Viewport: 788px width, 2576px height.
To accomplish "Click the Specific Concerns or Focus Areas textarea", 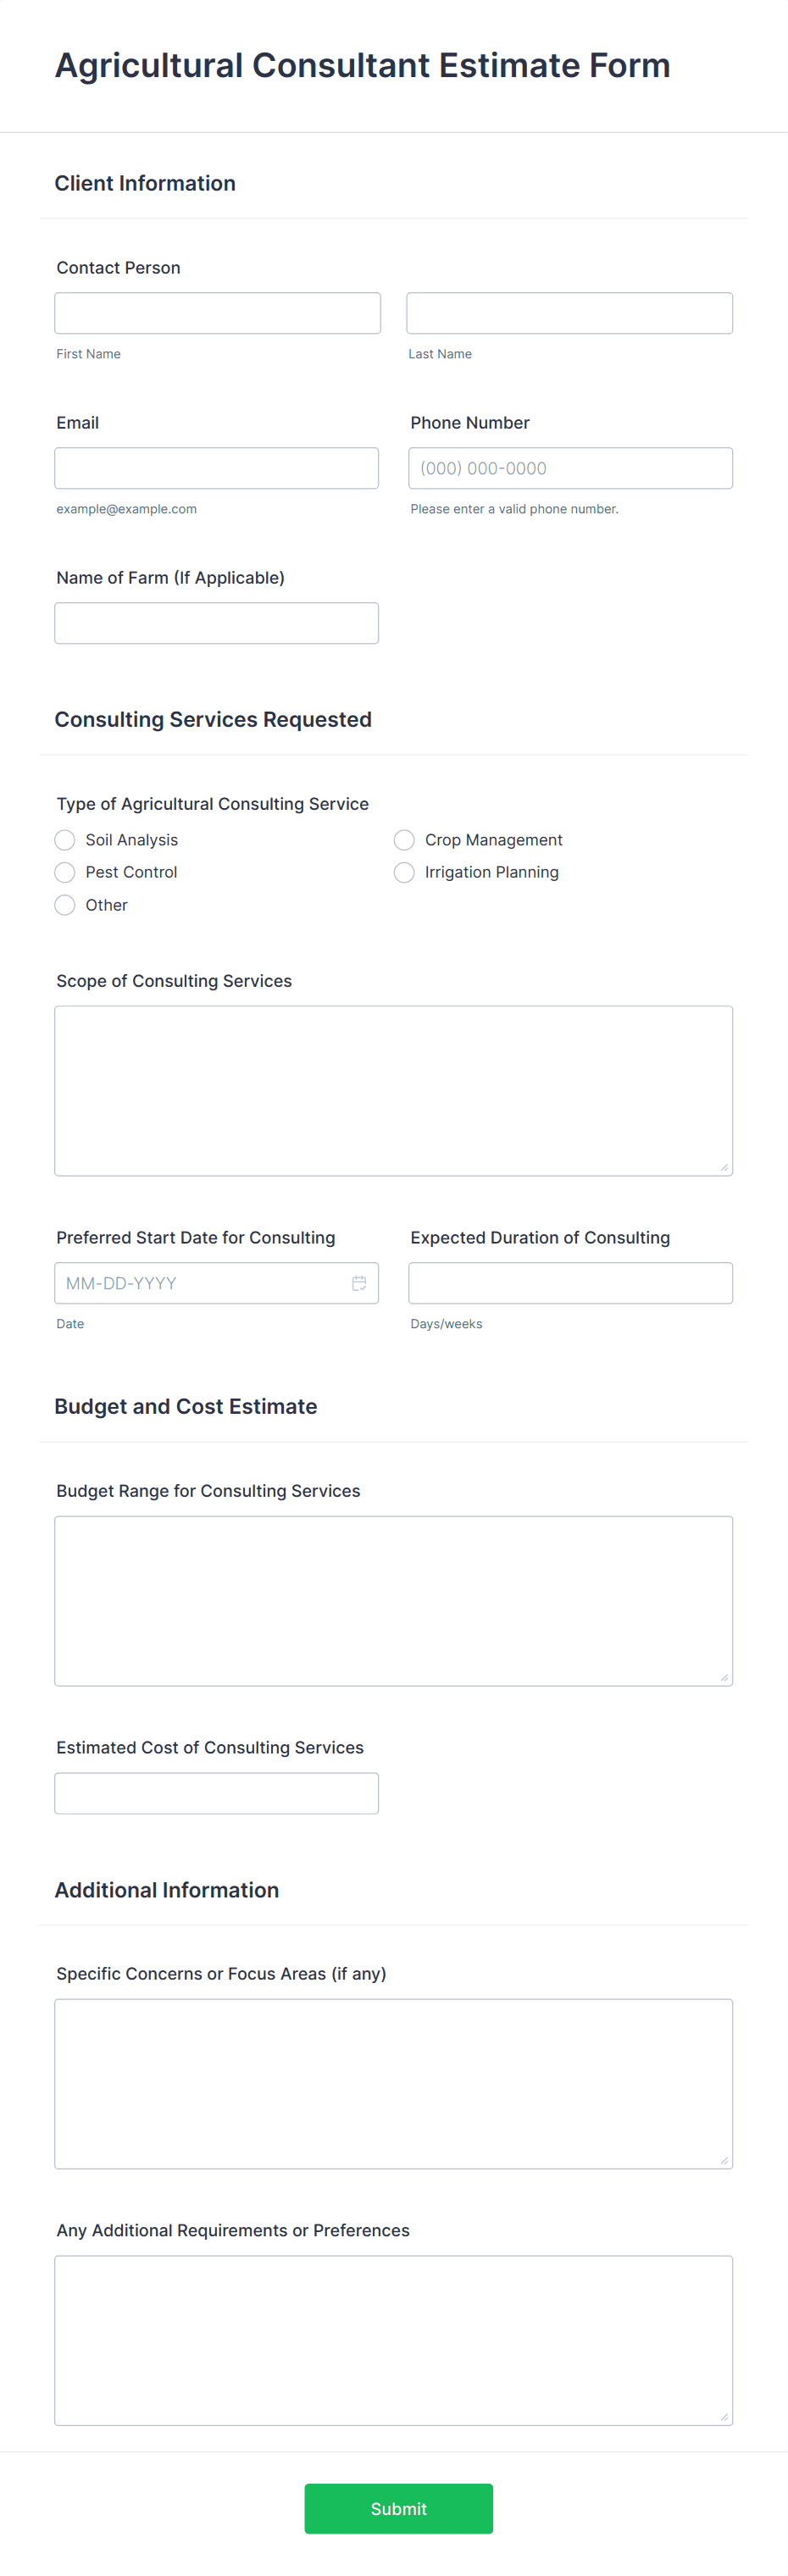I will pos(393,2084).
